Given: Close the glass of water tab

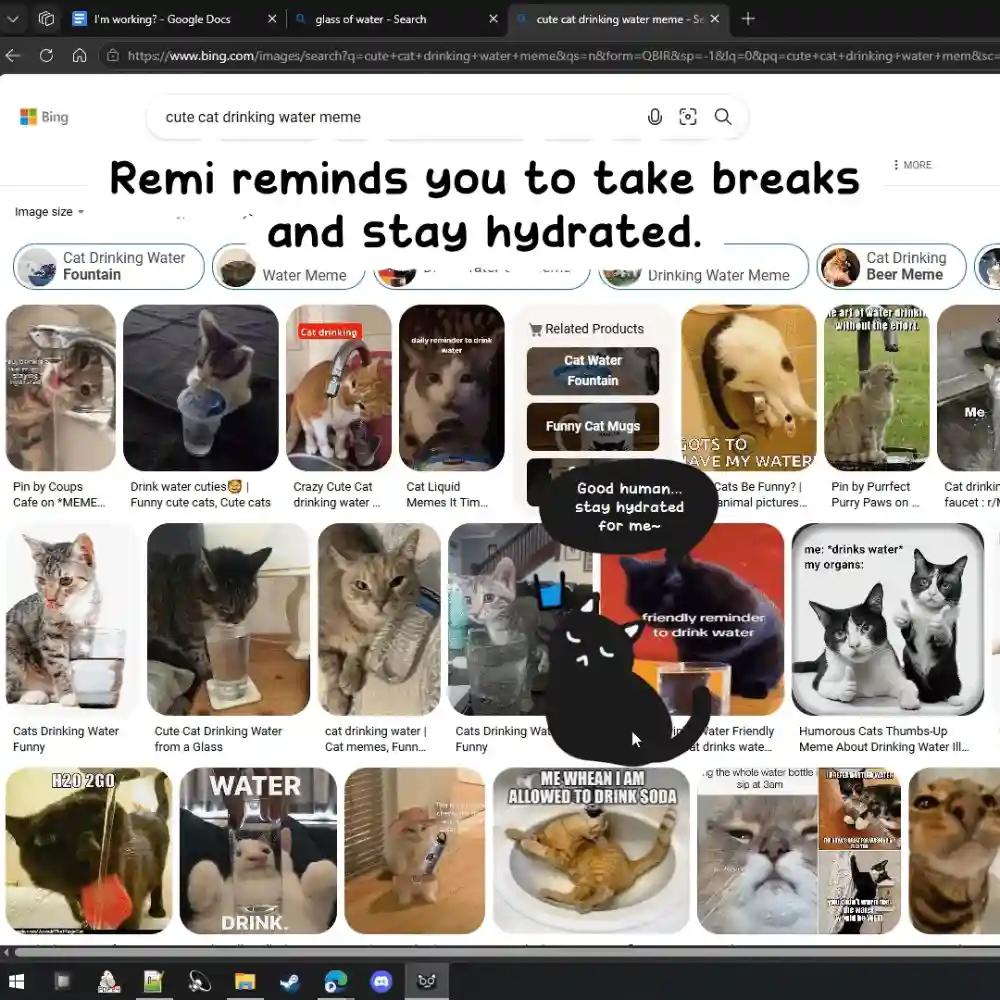Looking at the screenshot, I should click(x=493, y=19).
